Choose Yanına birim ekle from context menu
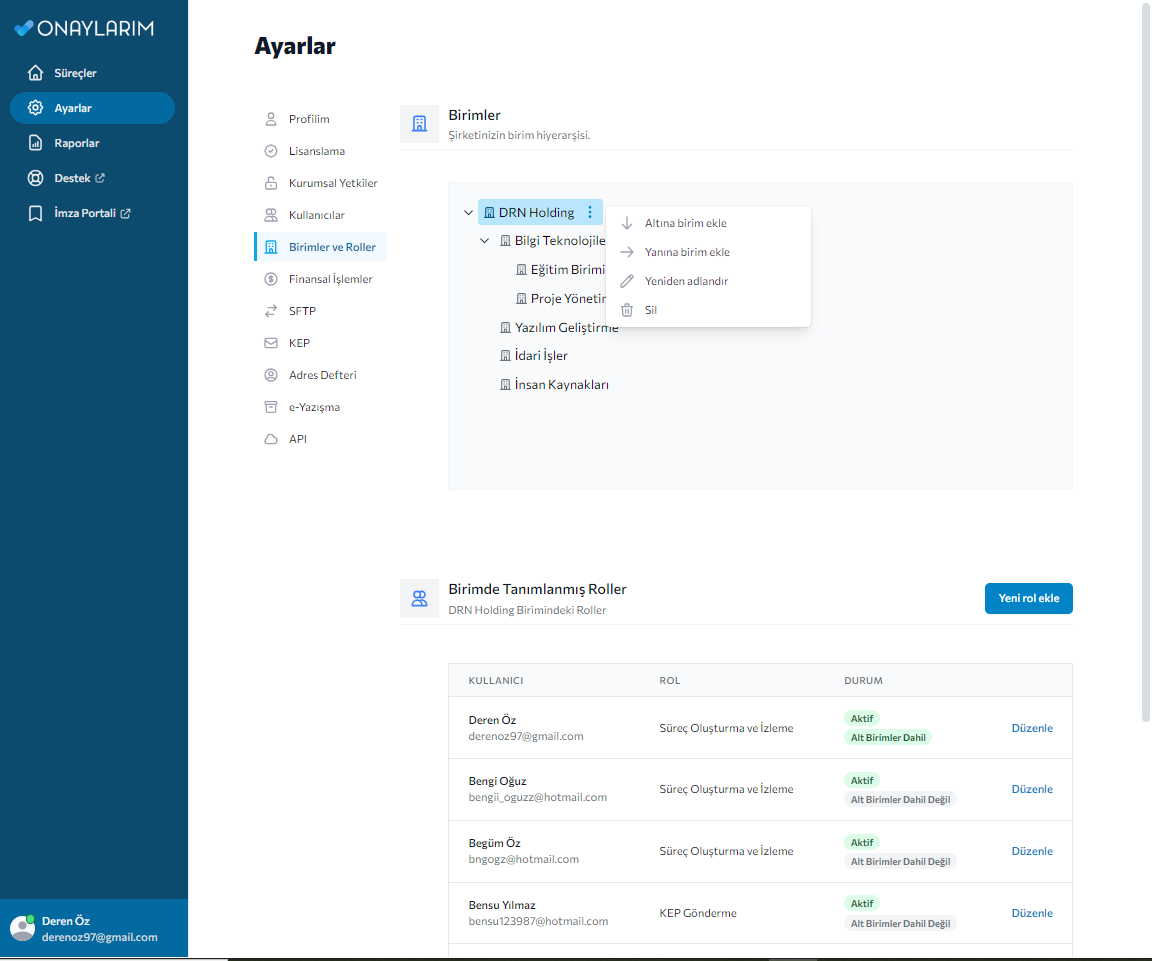 point(687,252)
